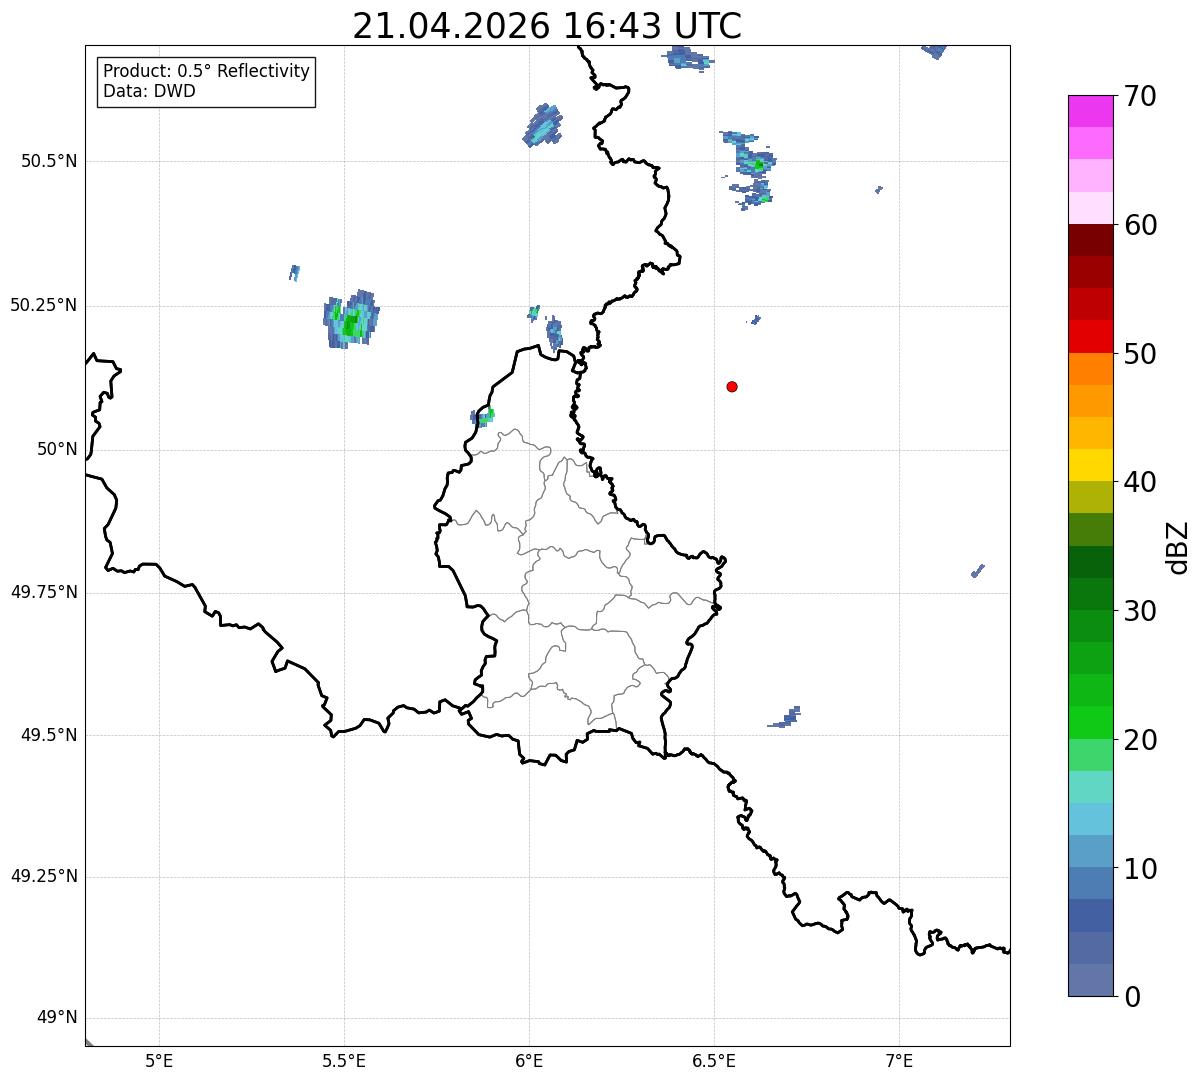Click the cyan echo blob north of 6°E
Viewport: 1202px width, 1081px height.
543,126
